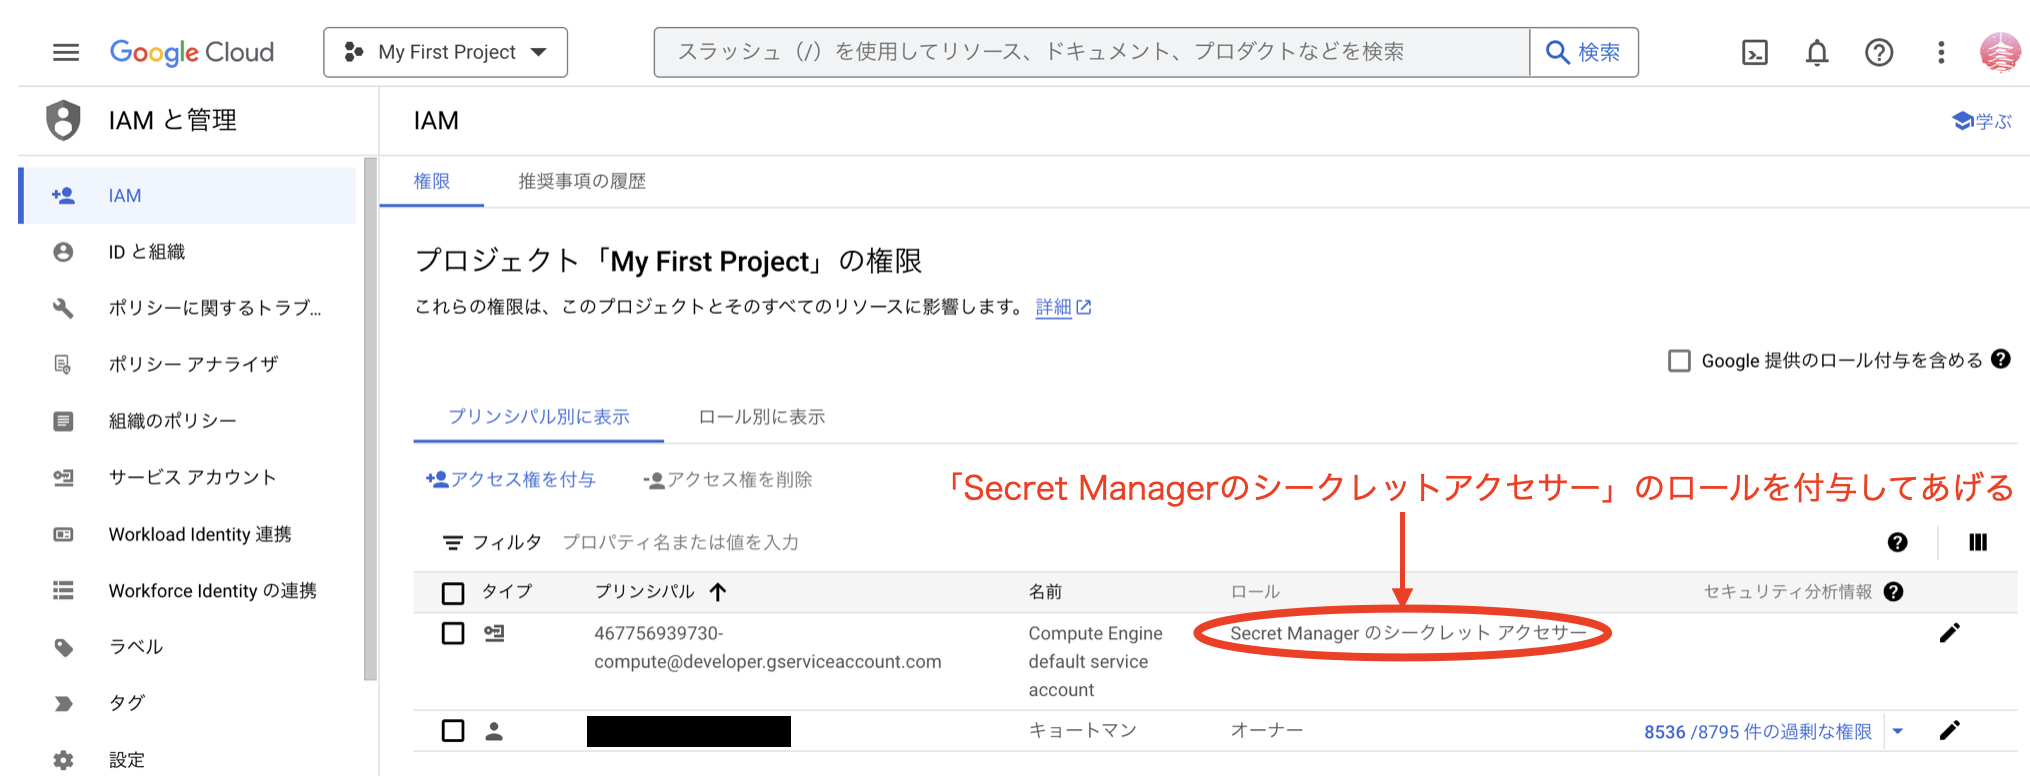
Task: Select all rows with the header checkbox
Action: click(453, 592)
